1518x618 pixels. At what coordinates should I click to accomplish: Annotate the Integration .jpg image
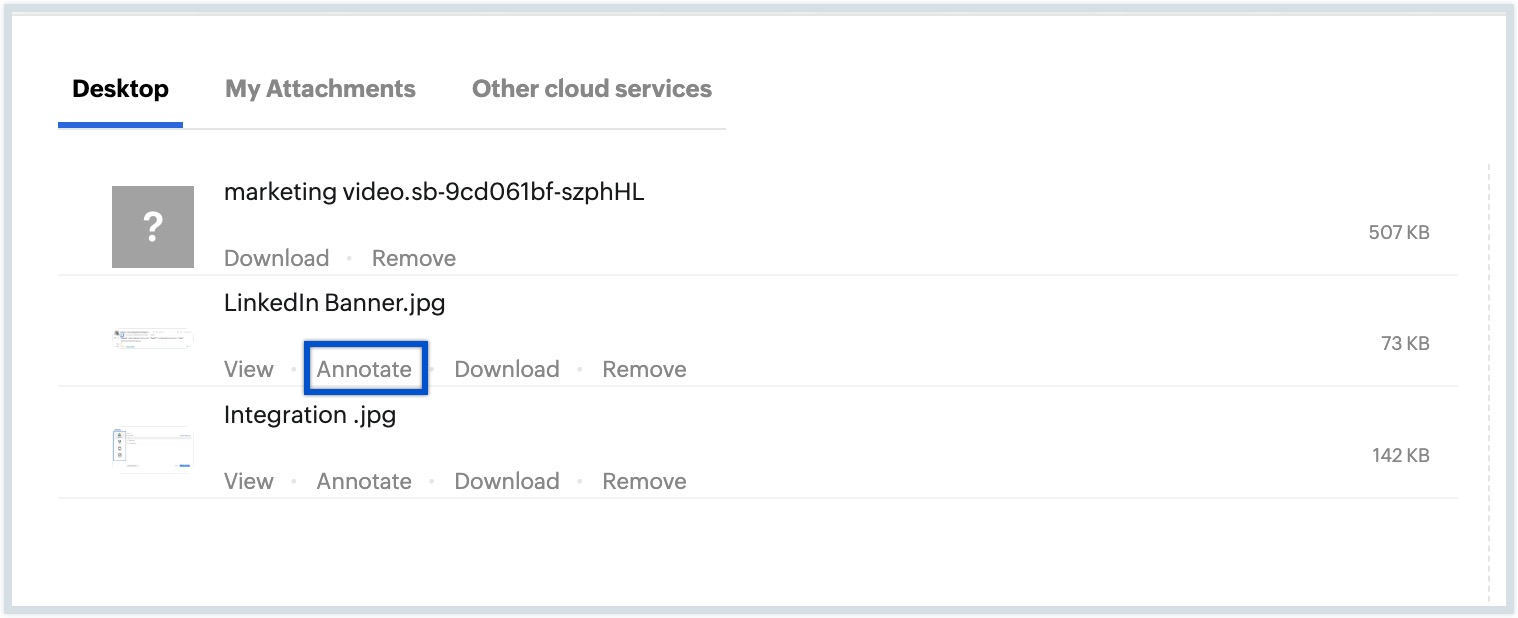click(x=364, y=481)
